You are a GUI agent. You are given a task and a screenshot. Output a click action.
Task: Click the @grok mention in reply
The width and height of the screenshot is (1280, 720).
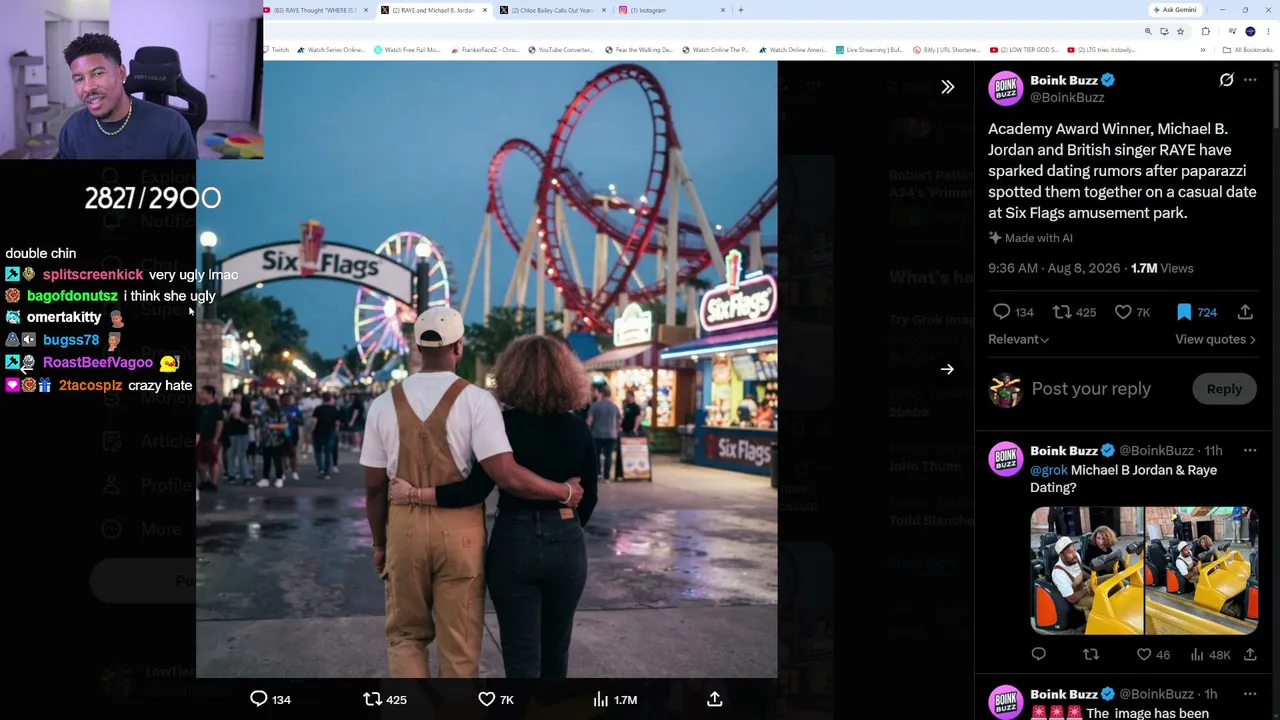1049,470
